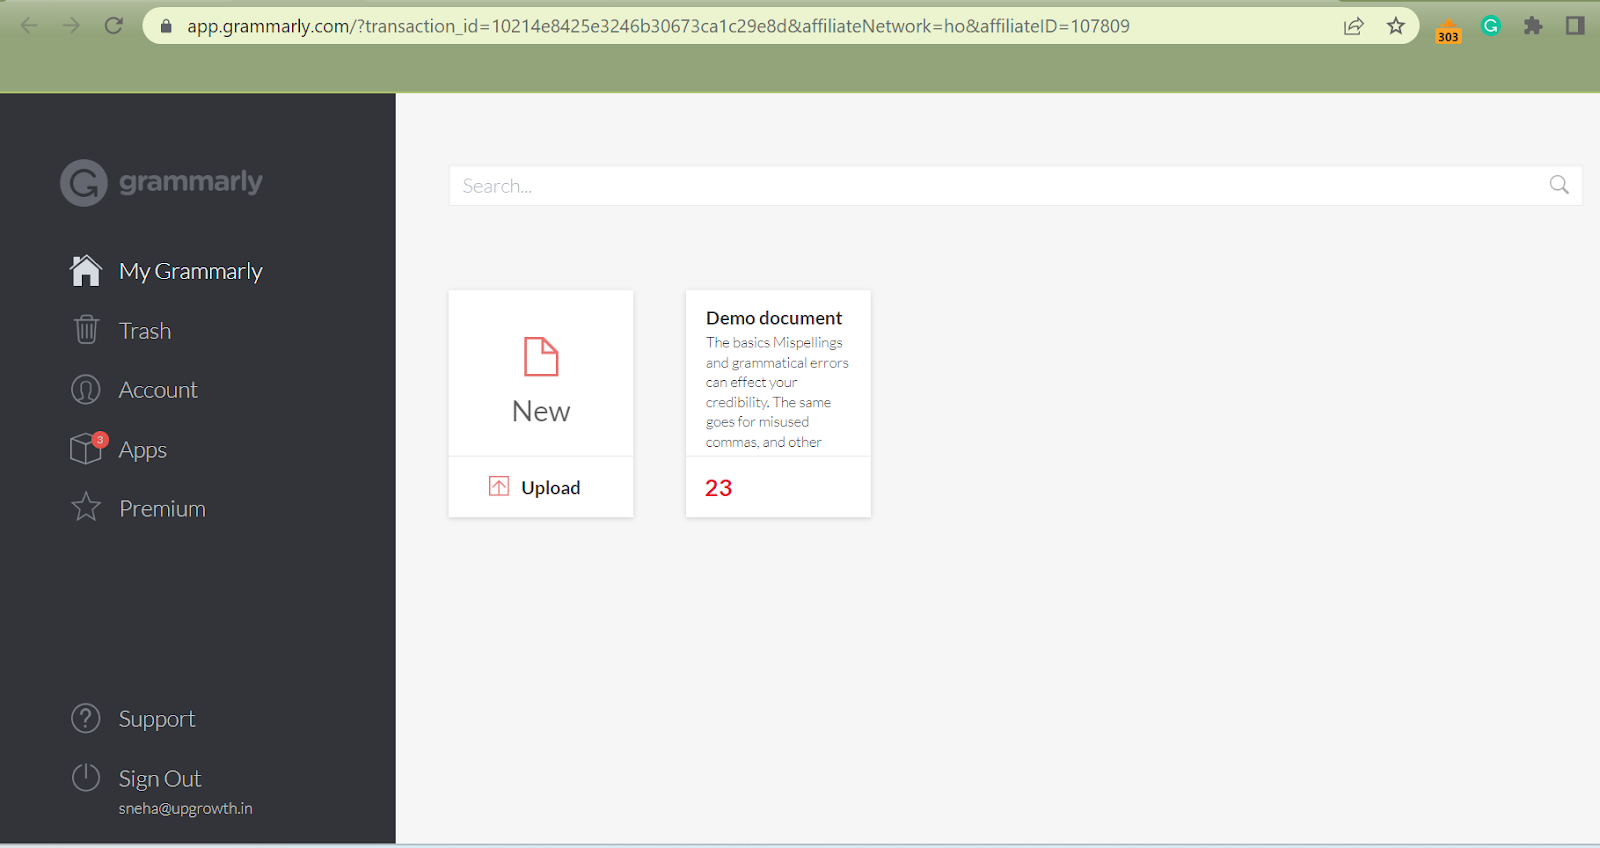Click the My Grammarly home icon

pos(86,270)
